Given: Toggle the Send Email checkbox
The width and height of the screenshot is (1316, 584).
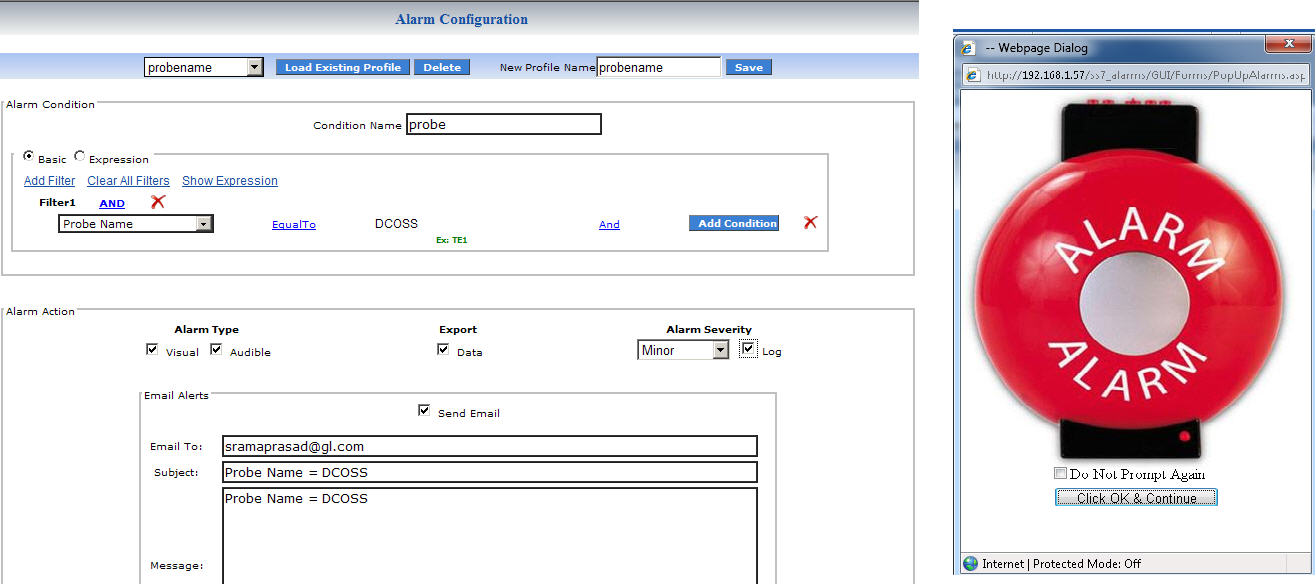Looking at the screenshot, I should pos(424,411).
